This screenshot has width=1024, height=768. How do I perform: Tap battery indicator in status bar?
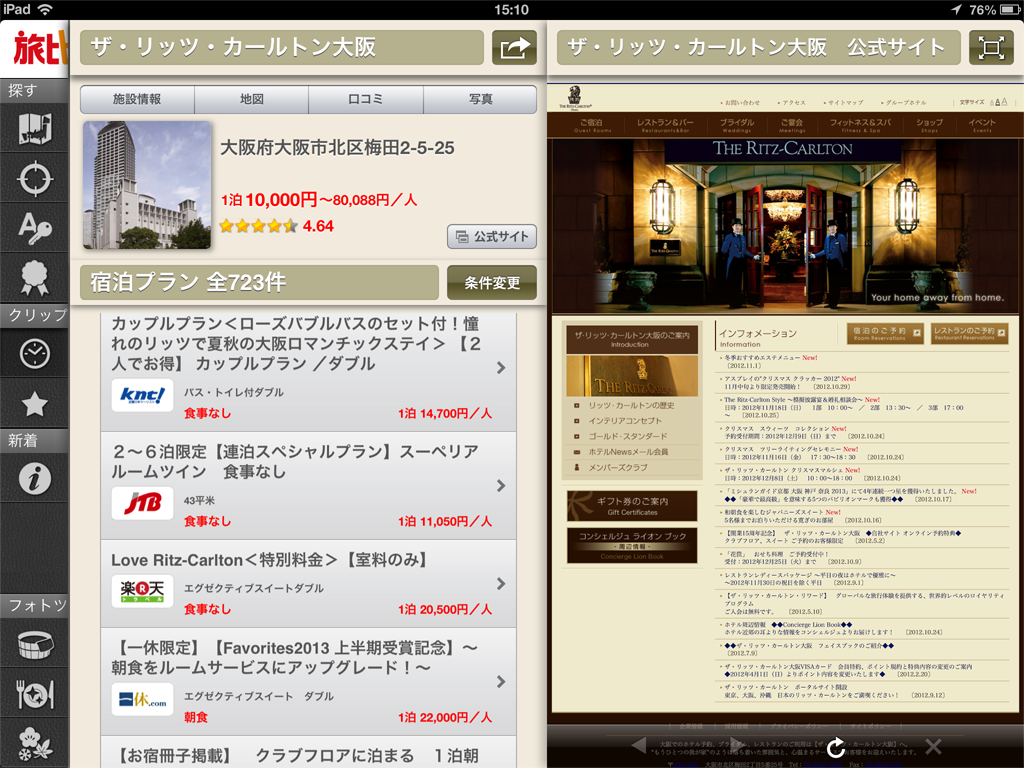point(1008,9)
